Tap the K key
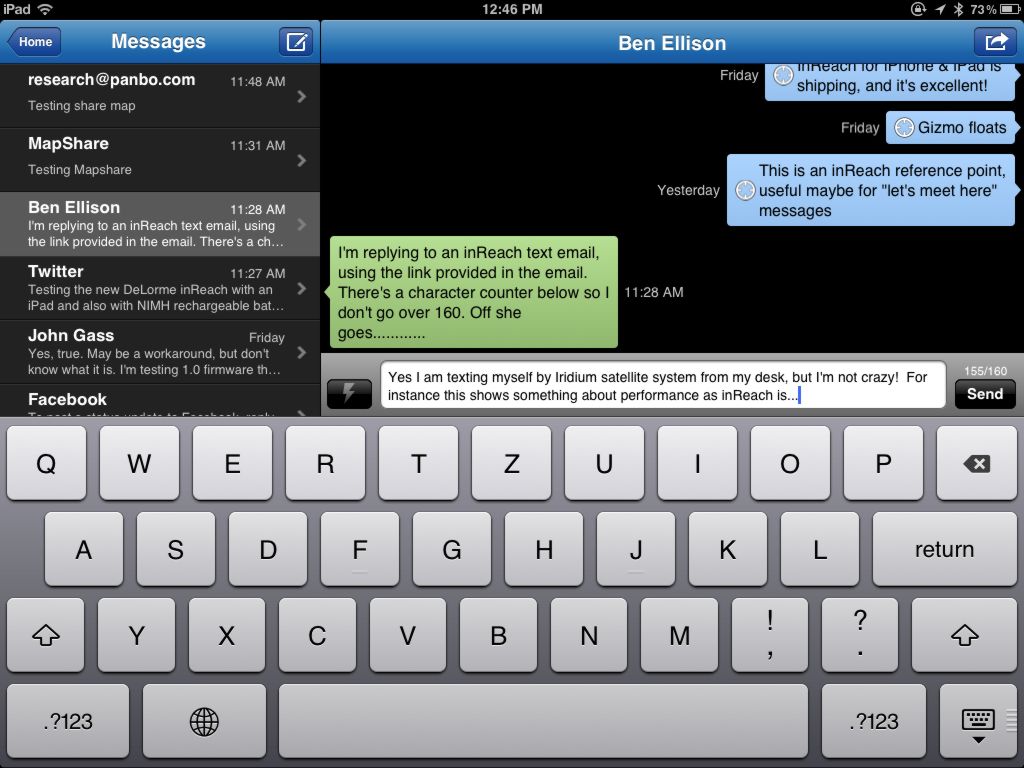Image resolution: width=1024 pixels, height=768 pixels. click(x=728, y=549)
